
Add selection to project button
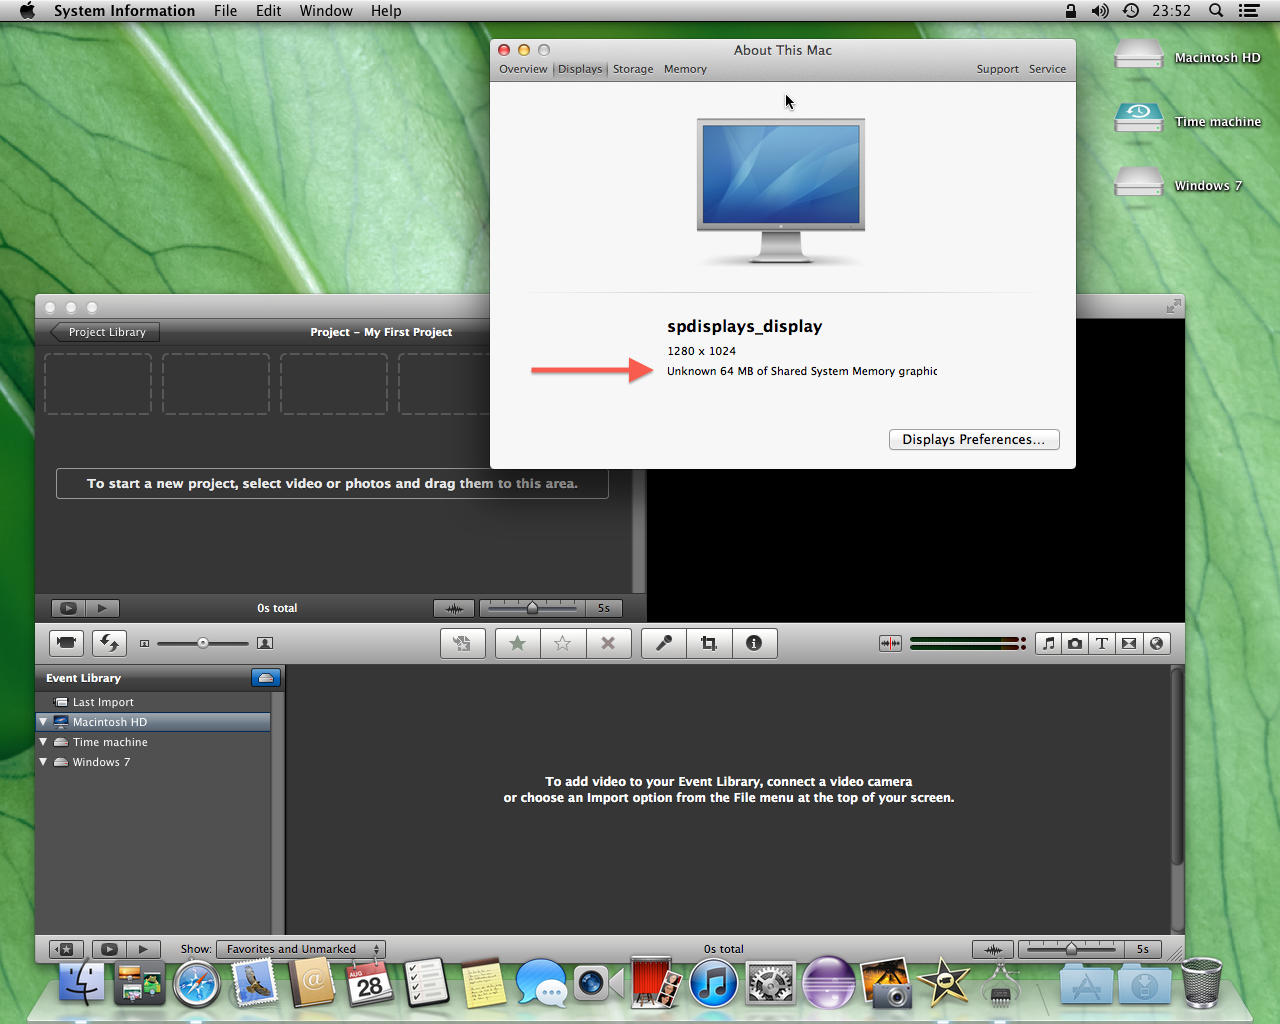(462, 643)
